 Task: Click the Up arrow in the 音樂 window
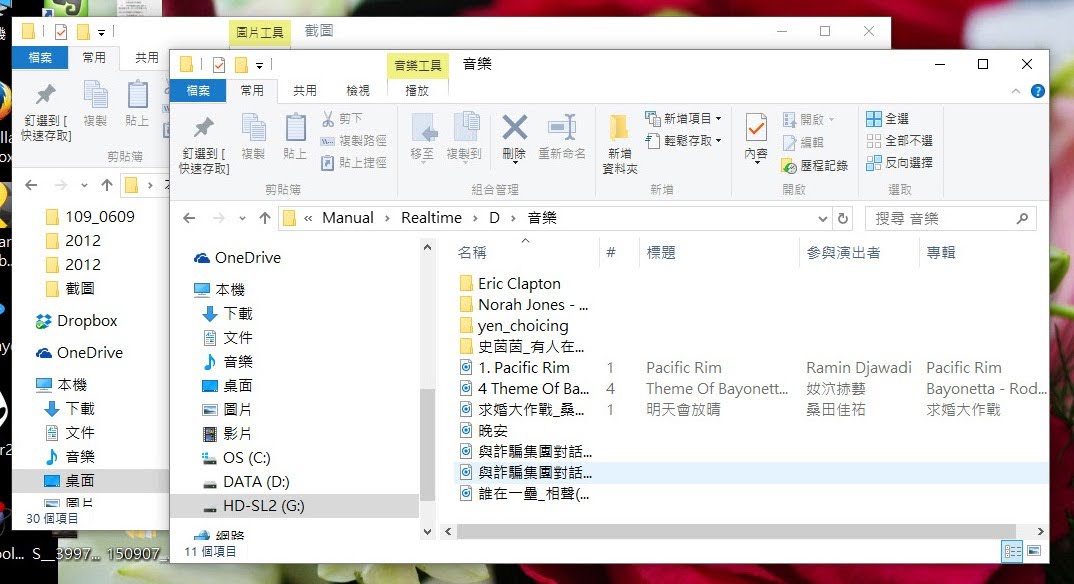[x=265, y=218]
